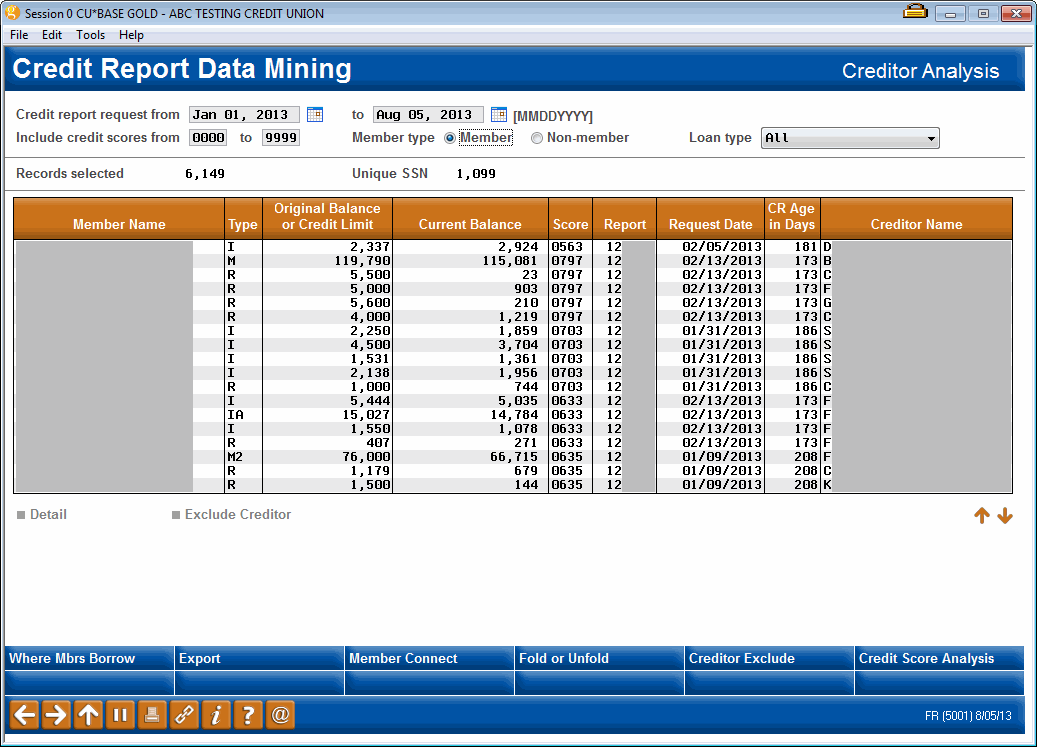Screen dimensions: 1037x747
Task: Page the list up with the orange arrow
Action: [982, 516]
